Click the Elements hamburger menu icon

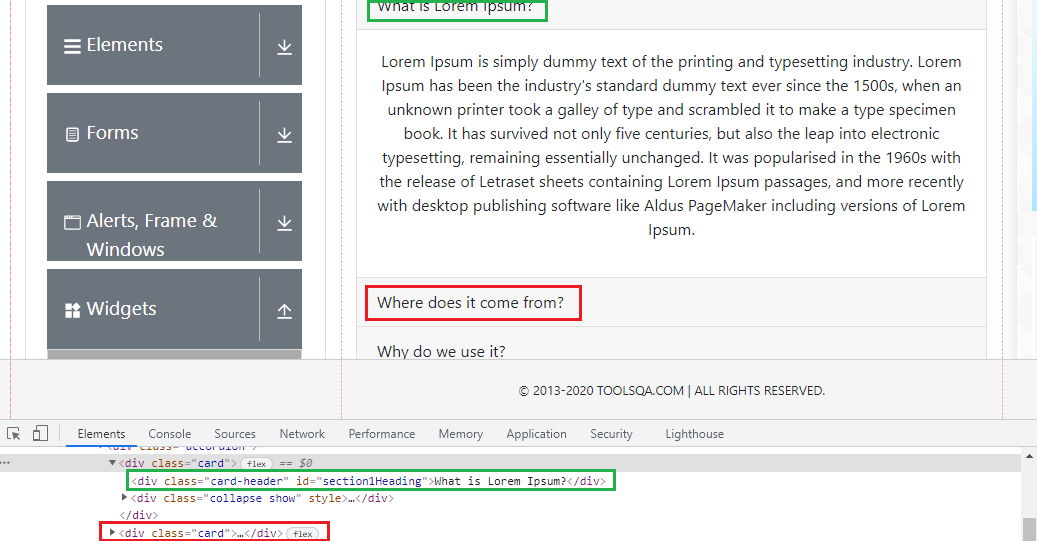click(x=72, y=46)
